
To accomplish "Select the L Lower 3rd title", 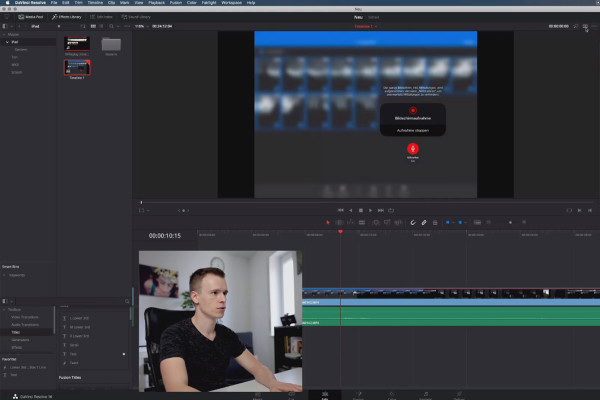I will coord(79,318).
